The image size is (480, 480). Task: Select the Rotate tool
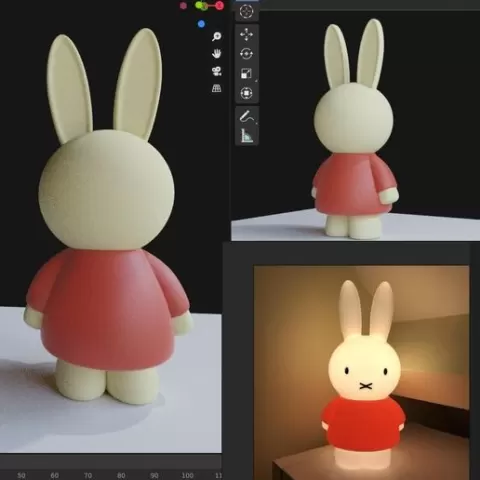(x=246, y=54)
